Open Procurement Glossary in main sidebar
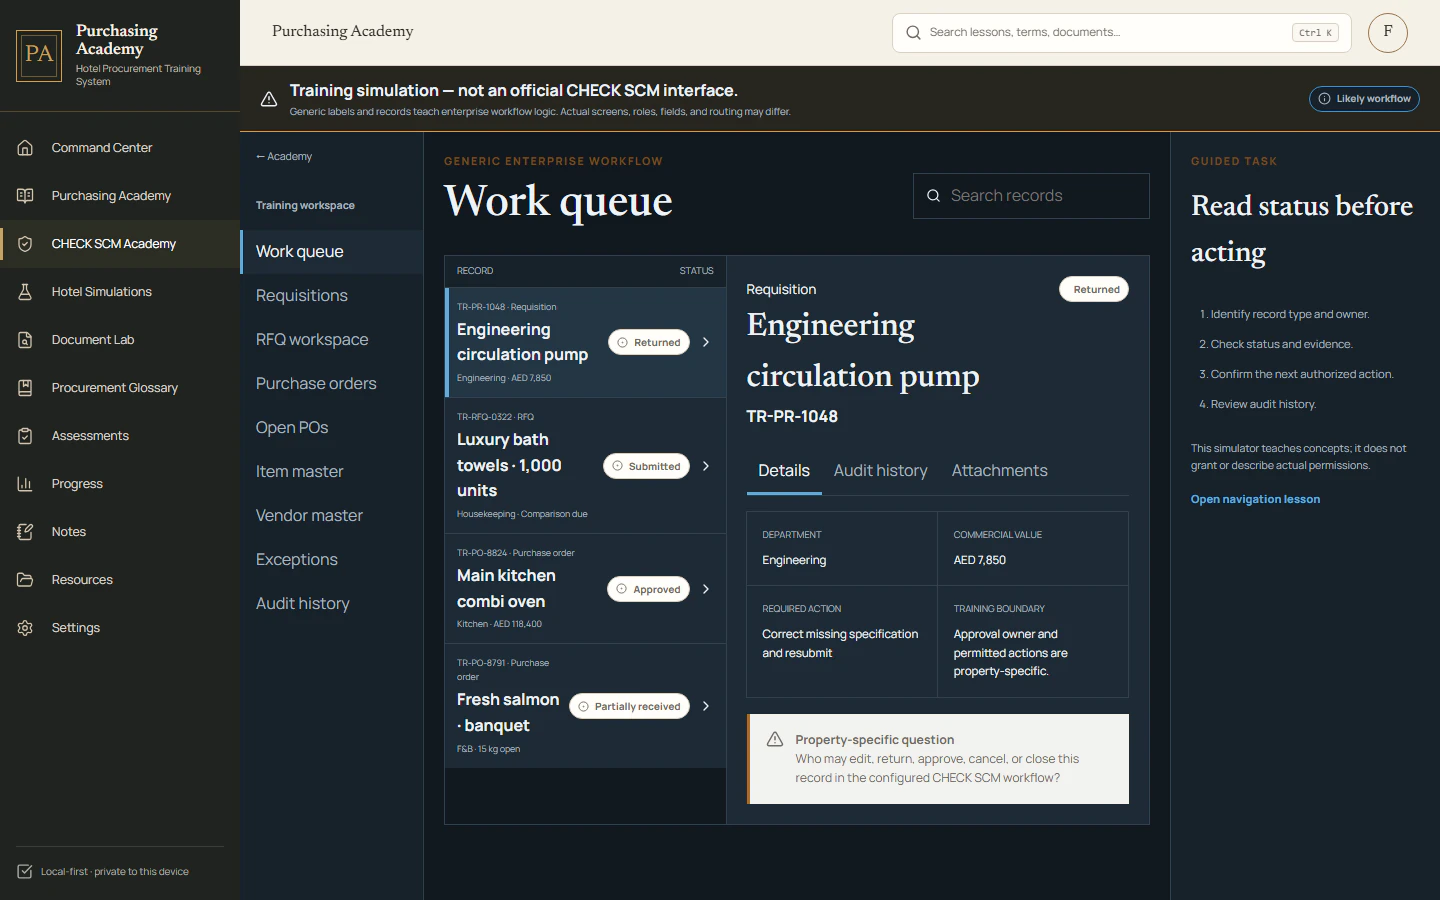 [120, 388]
